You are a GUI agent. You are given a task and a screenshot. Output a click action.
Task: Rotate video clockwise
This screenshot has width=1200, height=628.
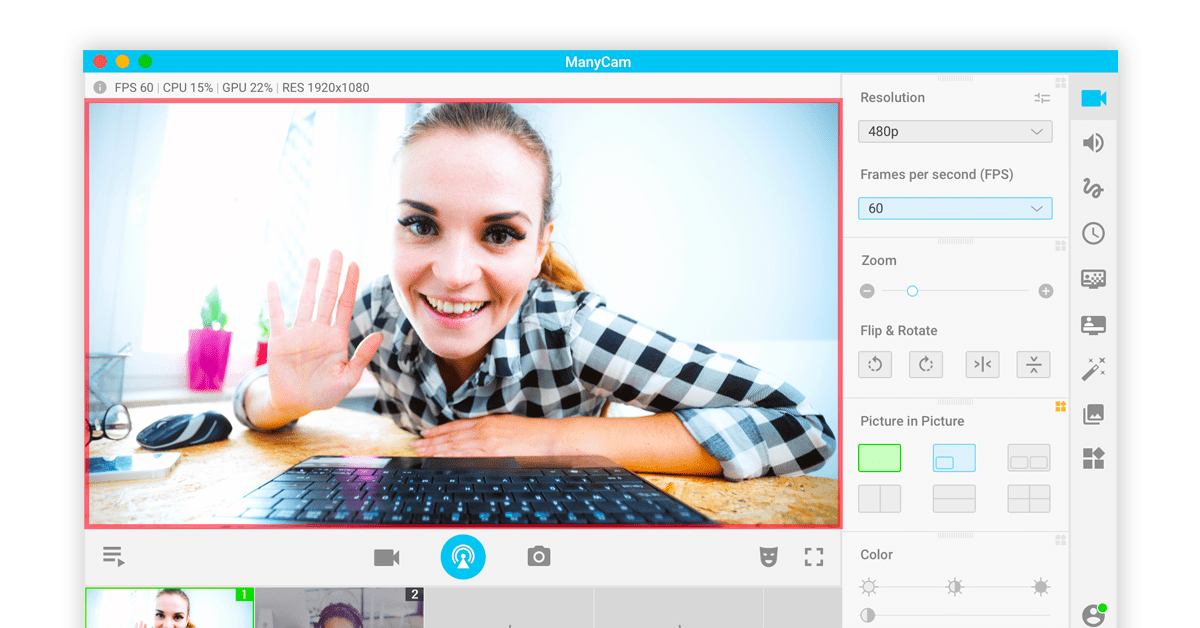(926, 365)
